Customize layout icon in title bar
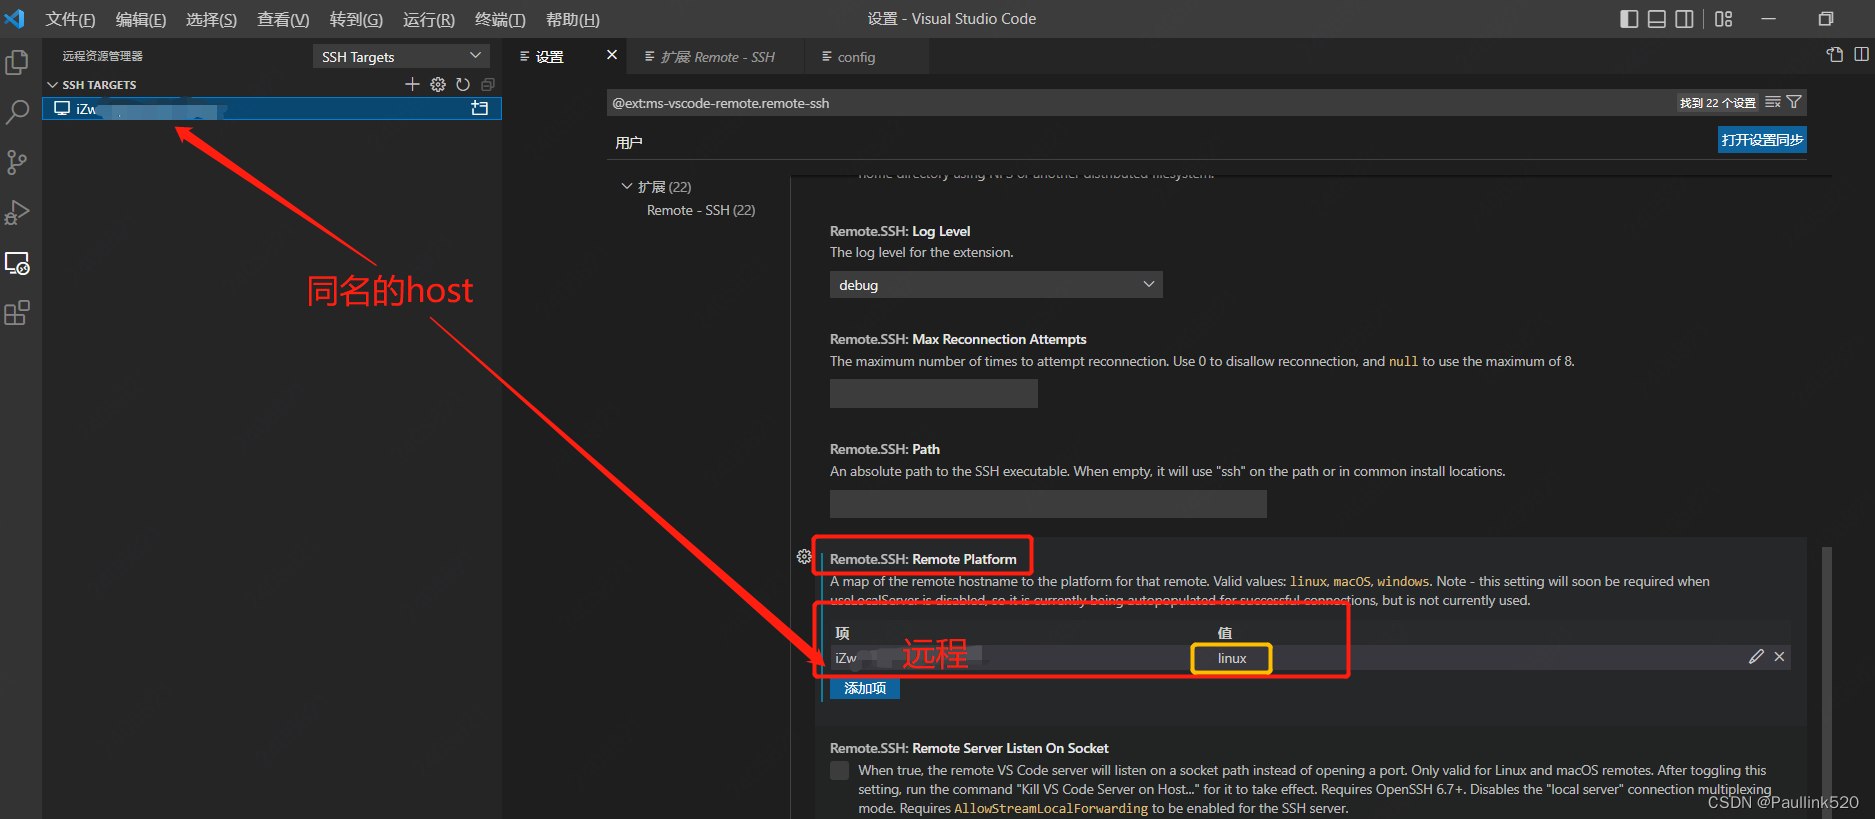Screen dimensions: 1875x819 click(x=1723, y=19)
